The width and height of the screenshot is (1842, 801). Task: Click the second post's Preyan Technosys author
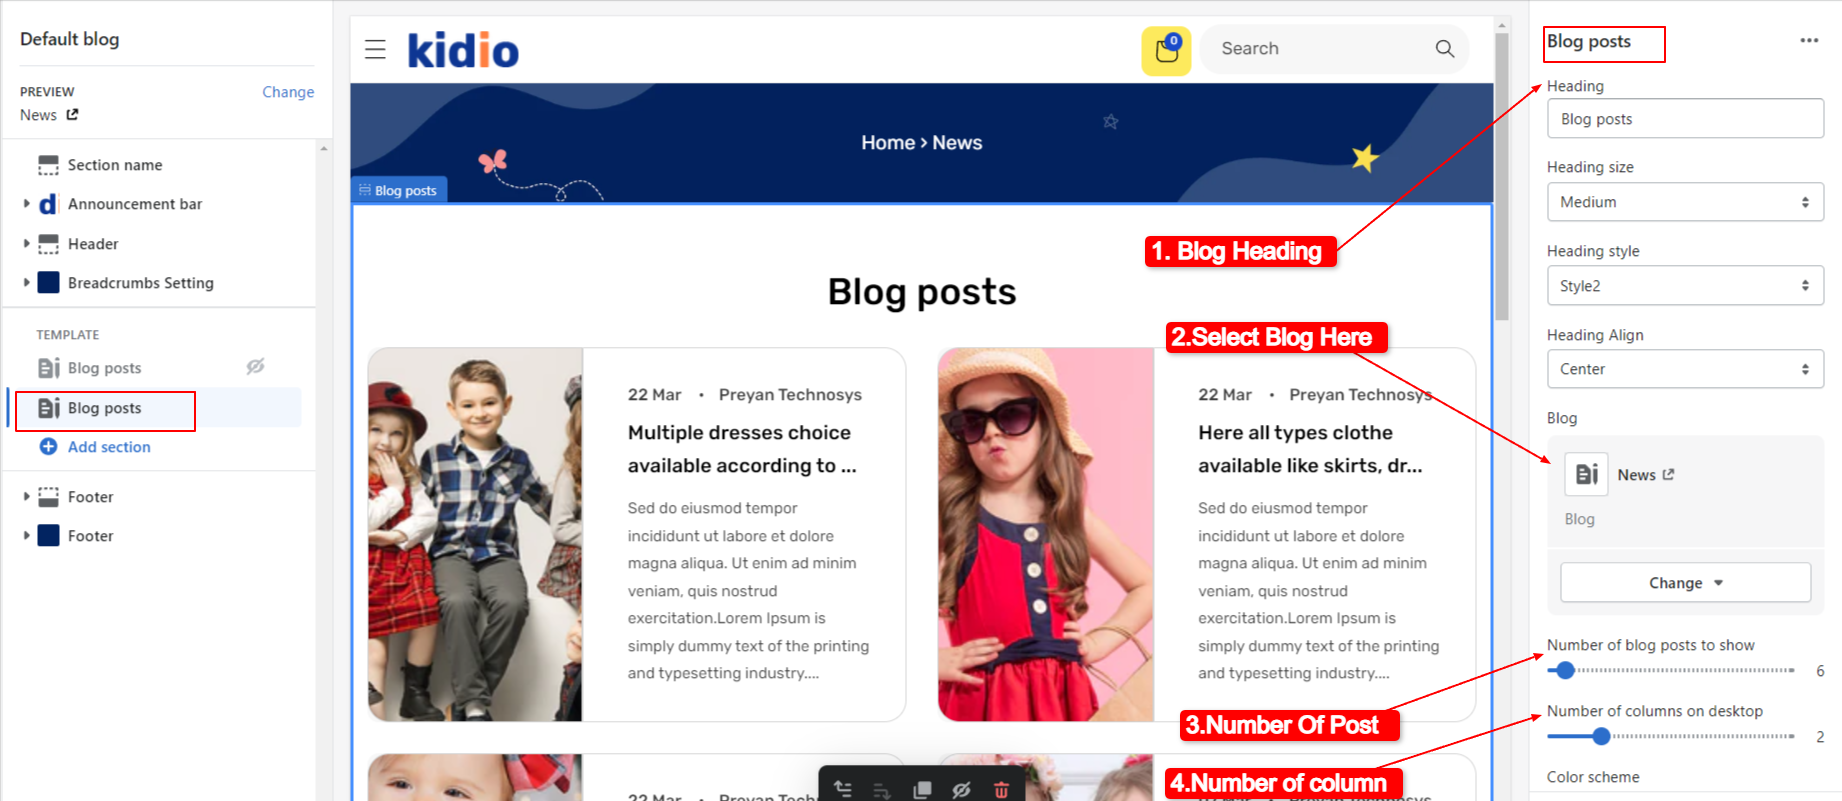1360,395
